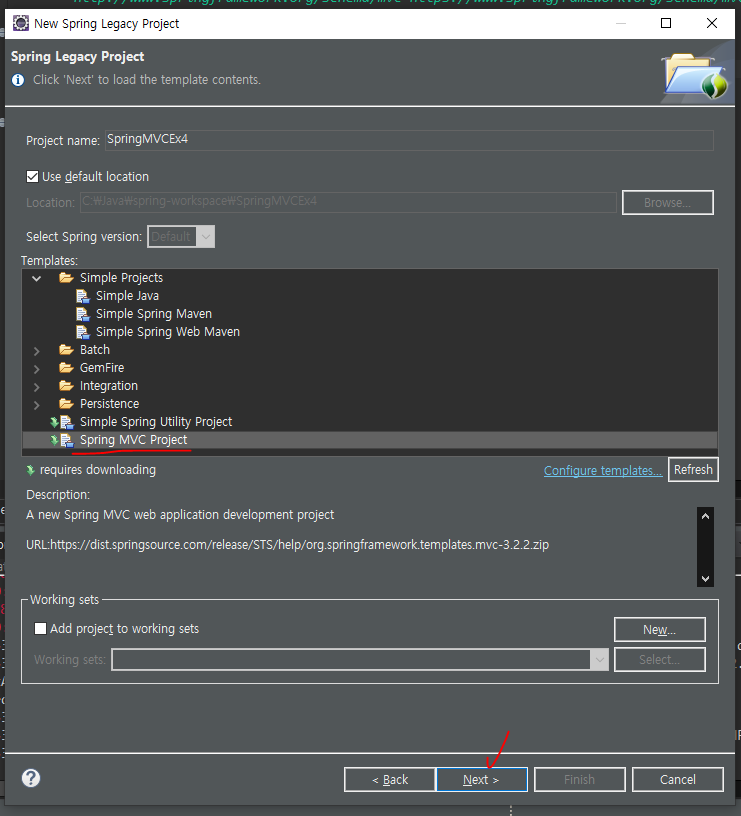Click the template URL text in description
This screenshot has width=741, height=816.
[x=287, y=544]
